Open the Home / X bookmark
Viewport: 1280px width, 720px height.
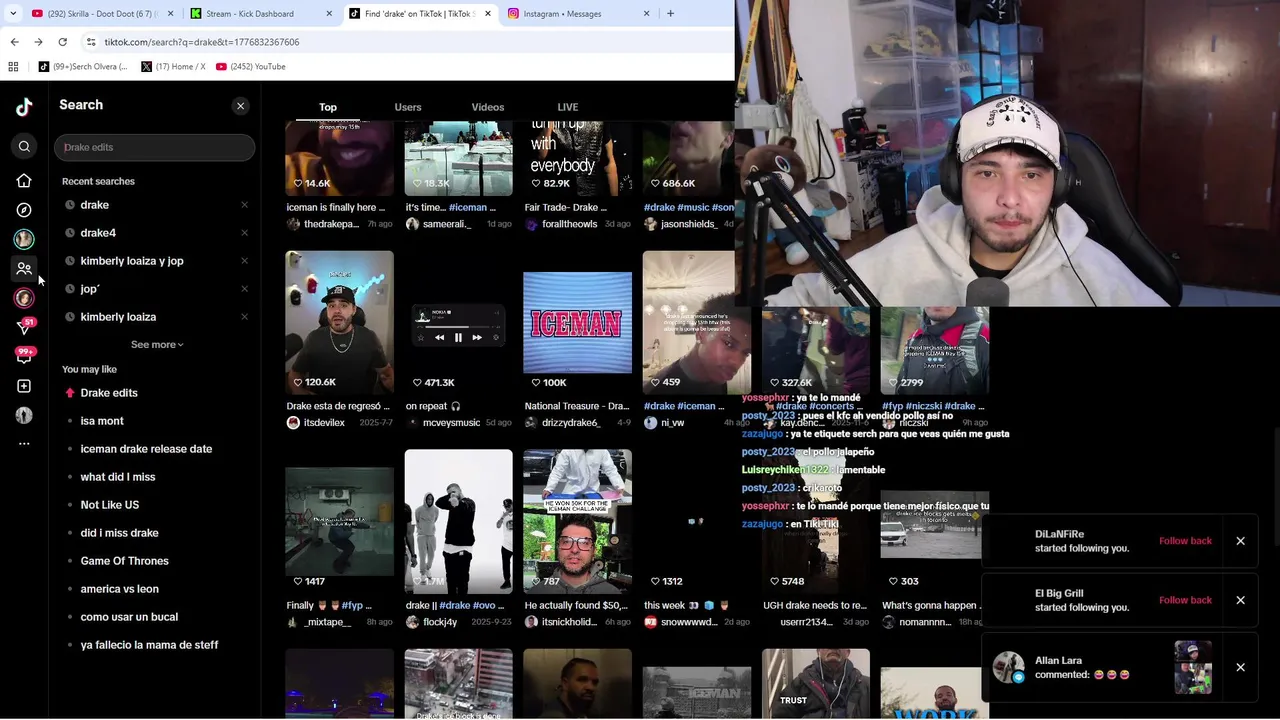tap(173, 67)
